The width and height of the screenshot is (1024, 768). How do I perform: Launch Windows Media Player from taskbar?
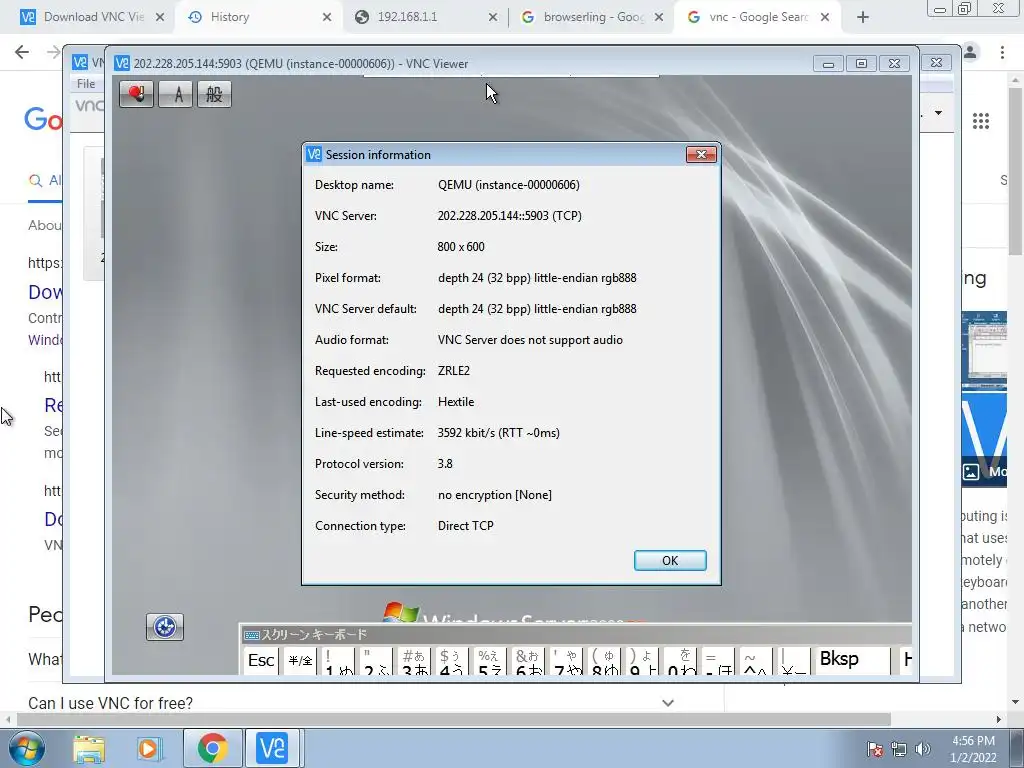(149, 748)
